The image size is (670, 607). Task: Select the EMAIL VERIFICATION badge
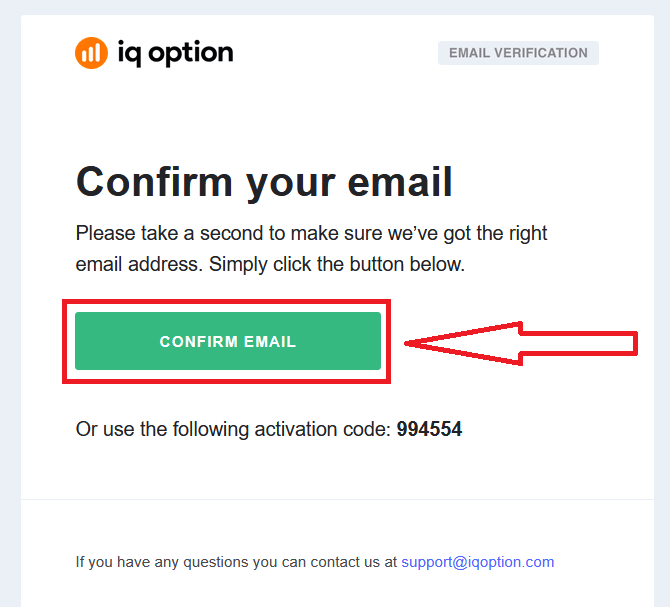(x=518, y=53)
